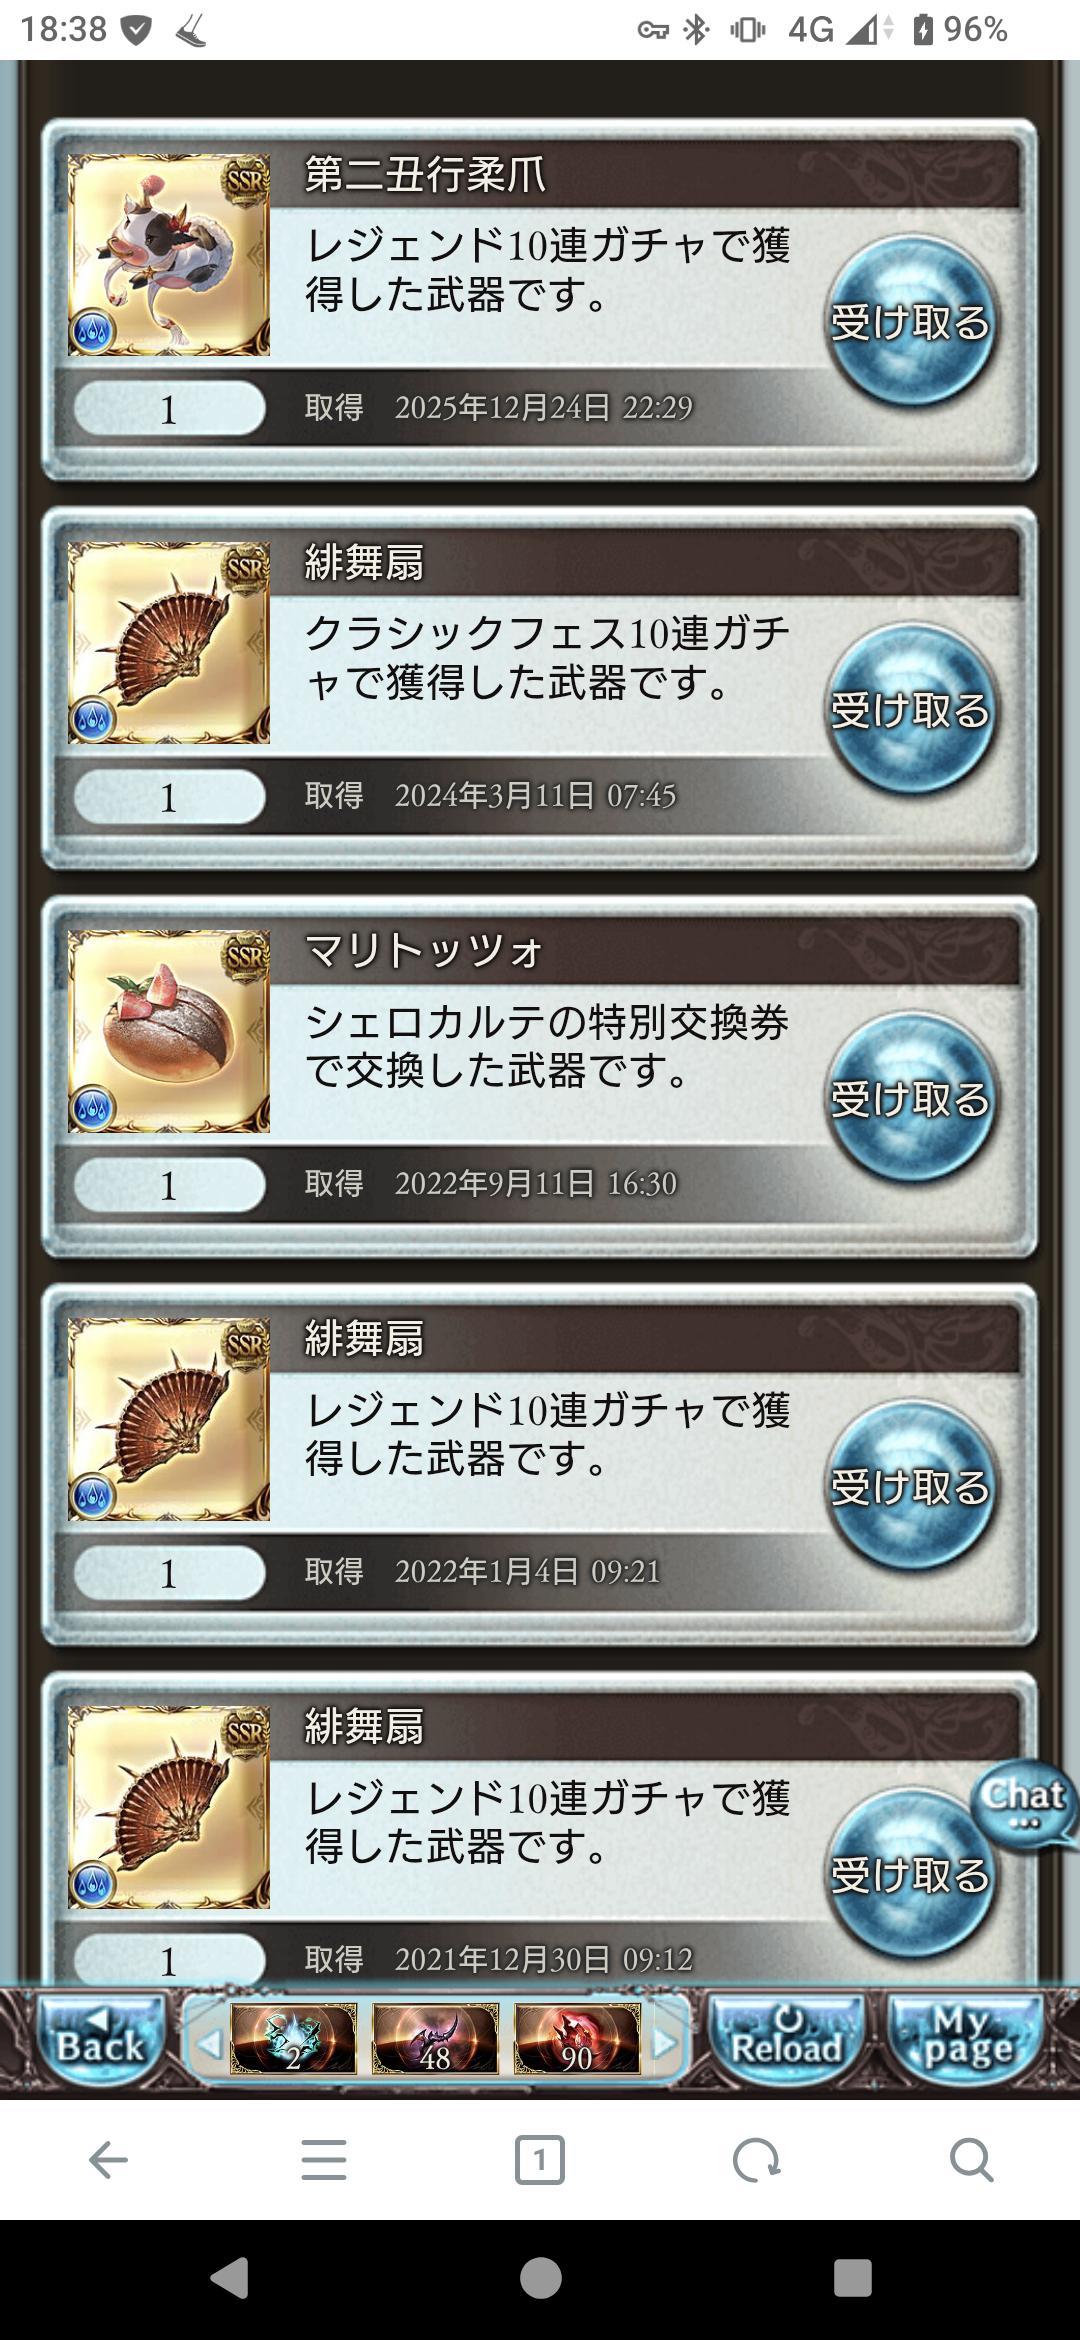Select raid shortcut thumbnail numbered 2

[293, 2038]
